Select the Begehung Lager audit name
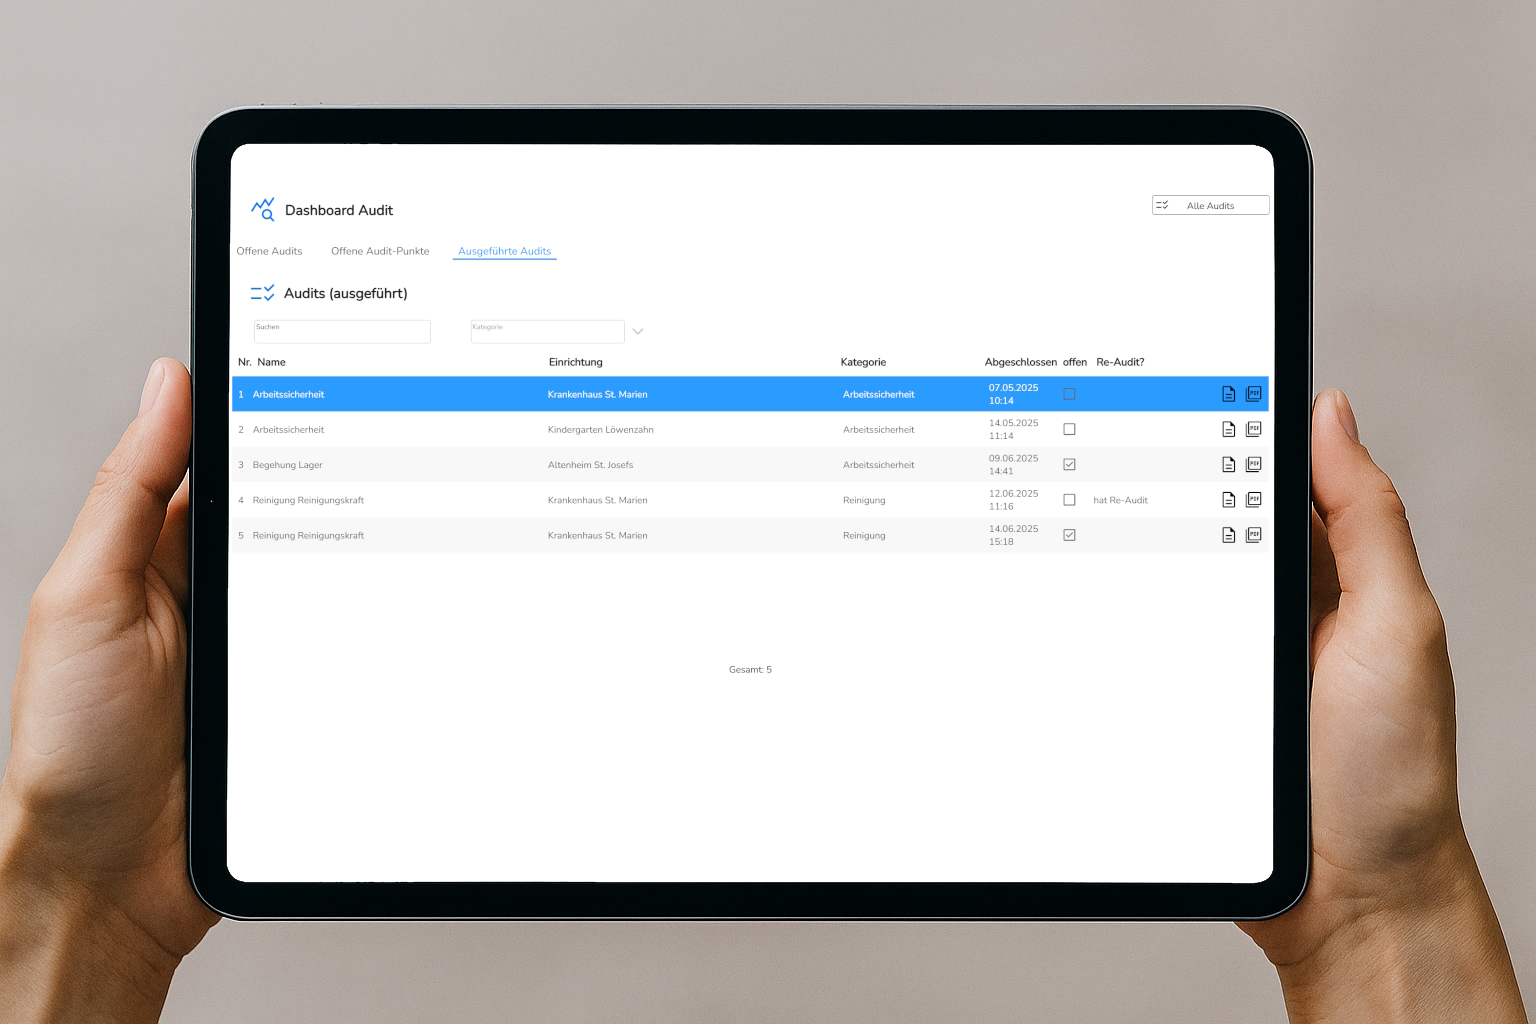1536x1024 pixels. [x=287, y=465]
